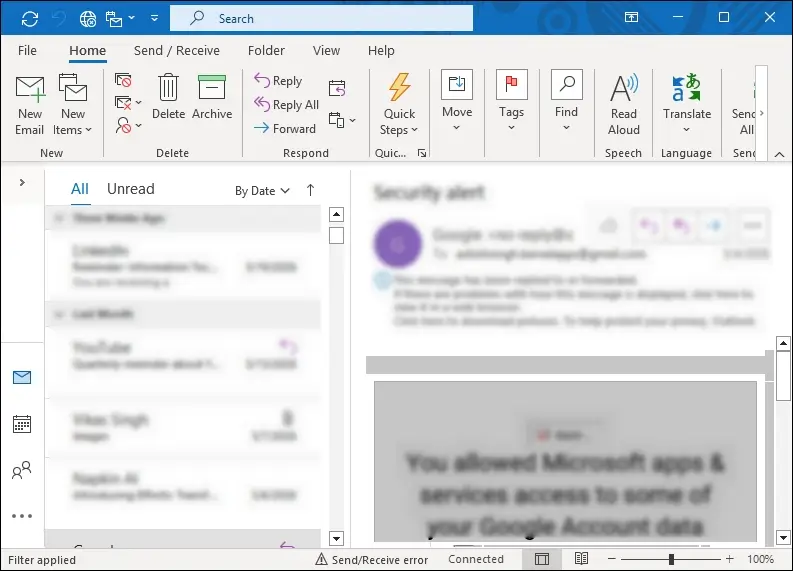
Task: Click the Undo icon in title bar
Action: [59, 19]
